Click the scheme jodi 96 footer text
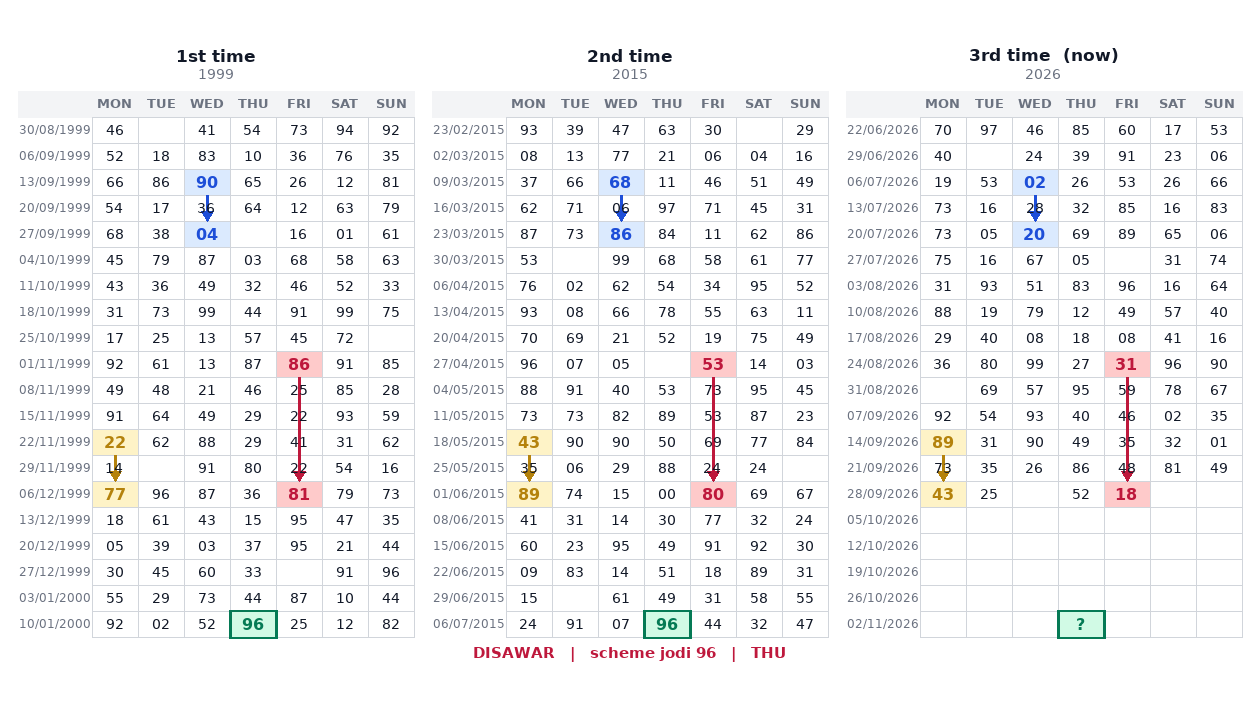This screenshot has width=1260, height=709. 653,653
